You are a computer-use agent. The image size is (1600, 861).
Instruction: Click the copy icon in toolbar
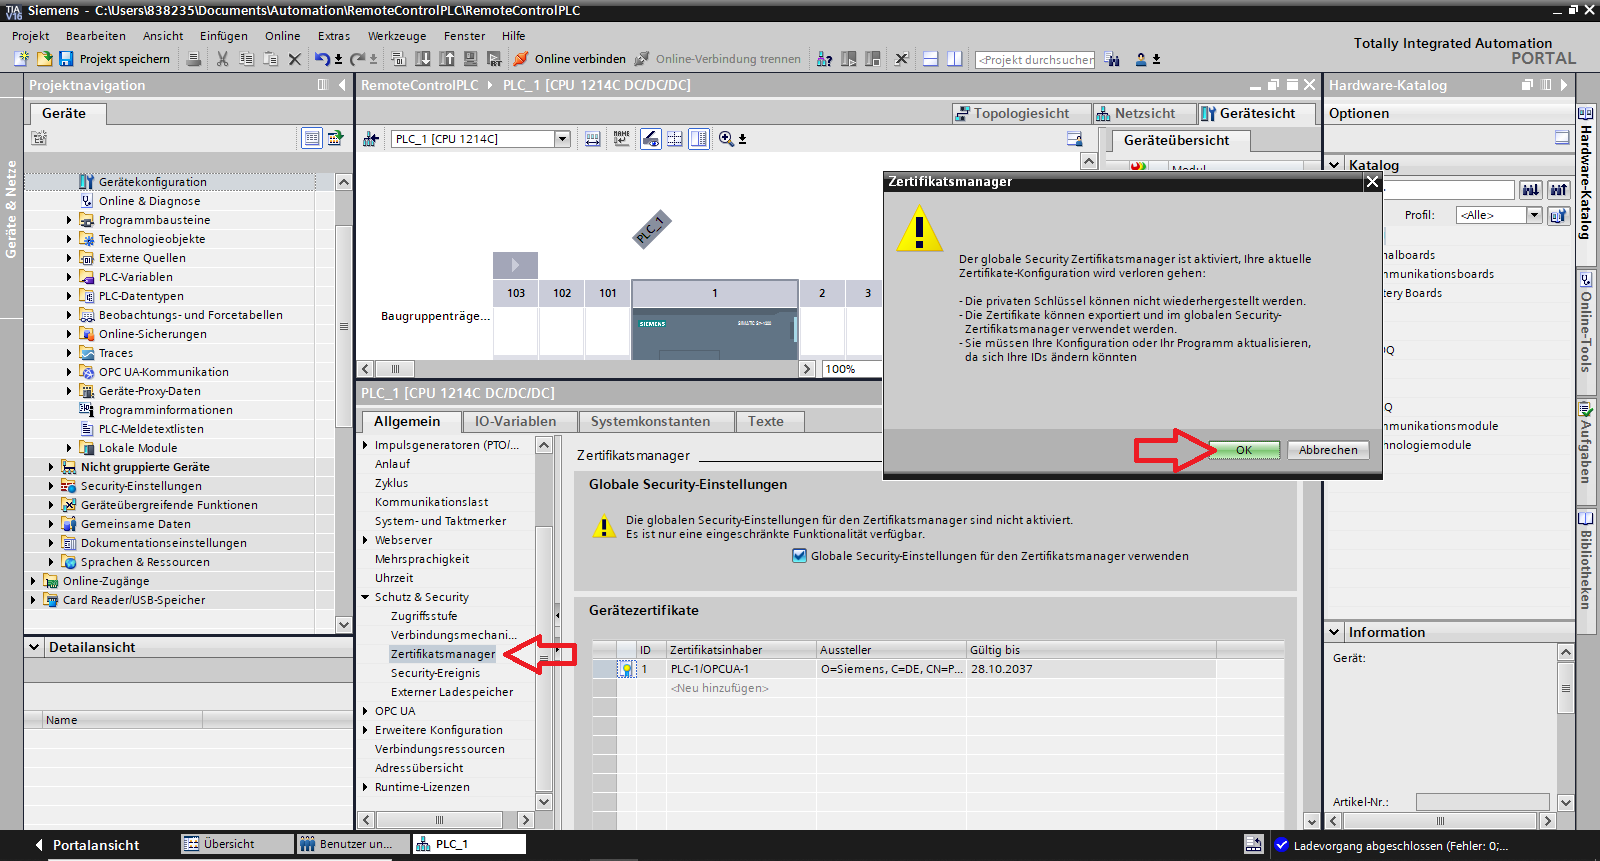tap(246, 59)
